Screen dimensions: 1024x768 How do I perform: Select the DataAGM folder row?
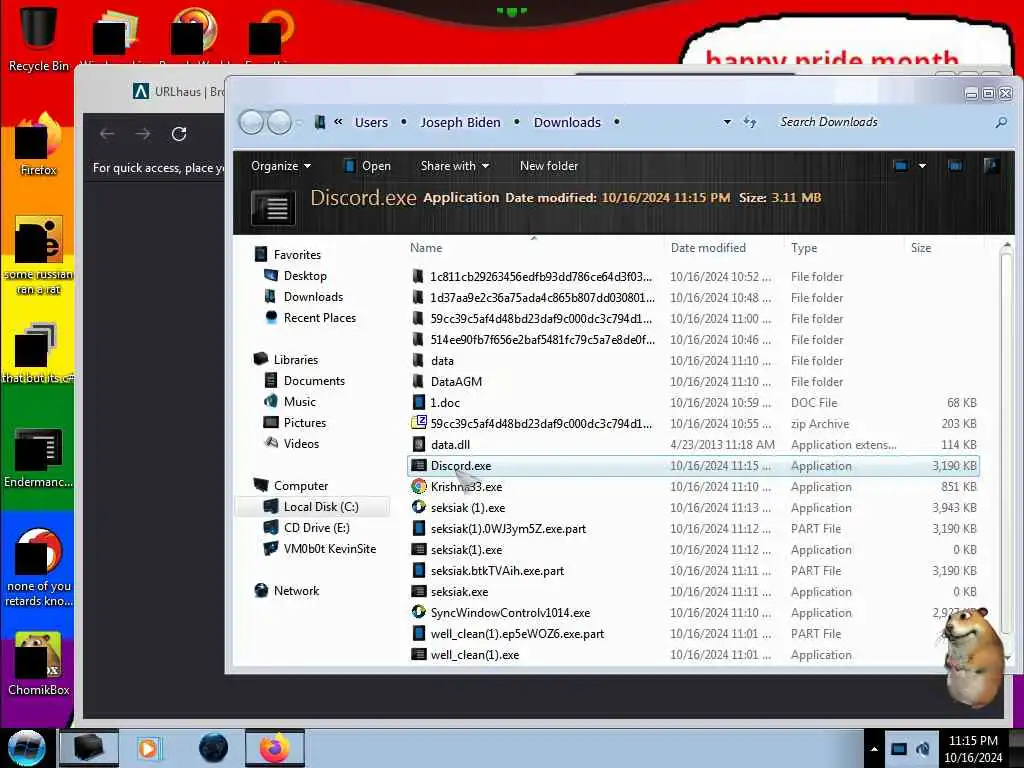(692, 381)
